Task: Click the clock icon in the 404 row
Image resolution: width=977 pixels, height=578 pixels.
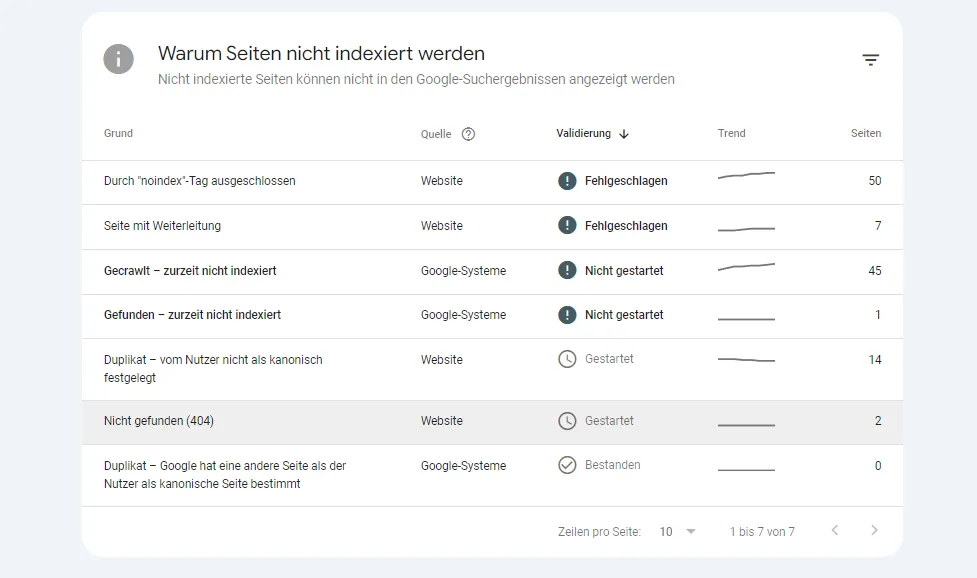Action: coord(567,421)
